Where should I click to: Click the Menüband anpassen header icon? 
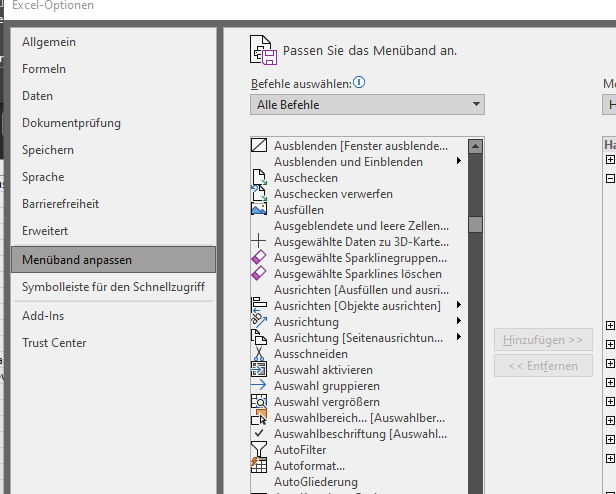(x=263, y=50)
